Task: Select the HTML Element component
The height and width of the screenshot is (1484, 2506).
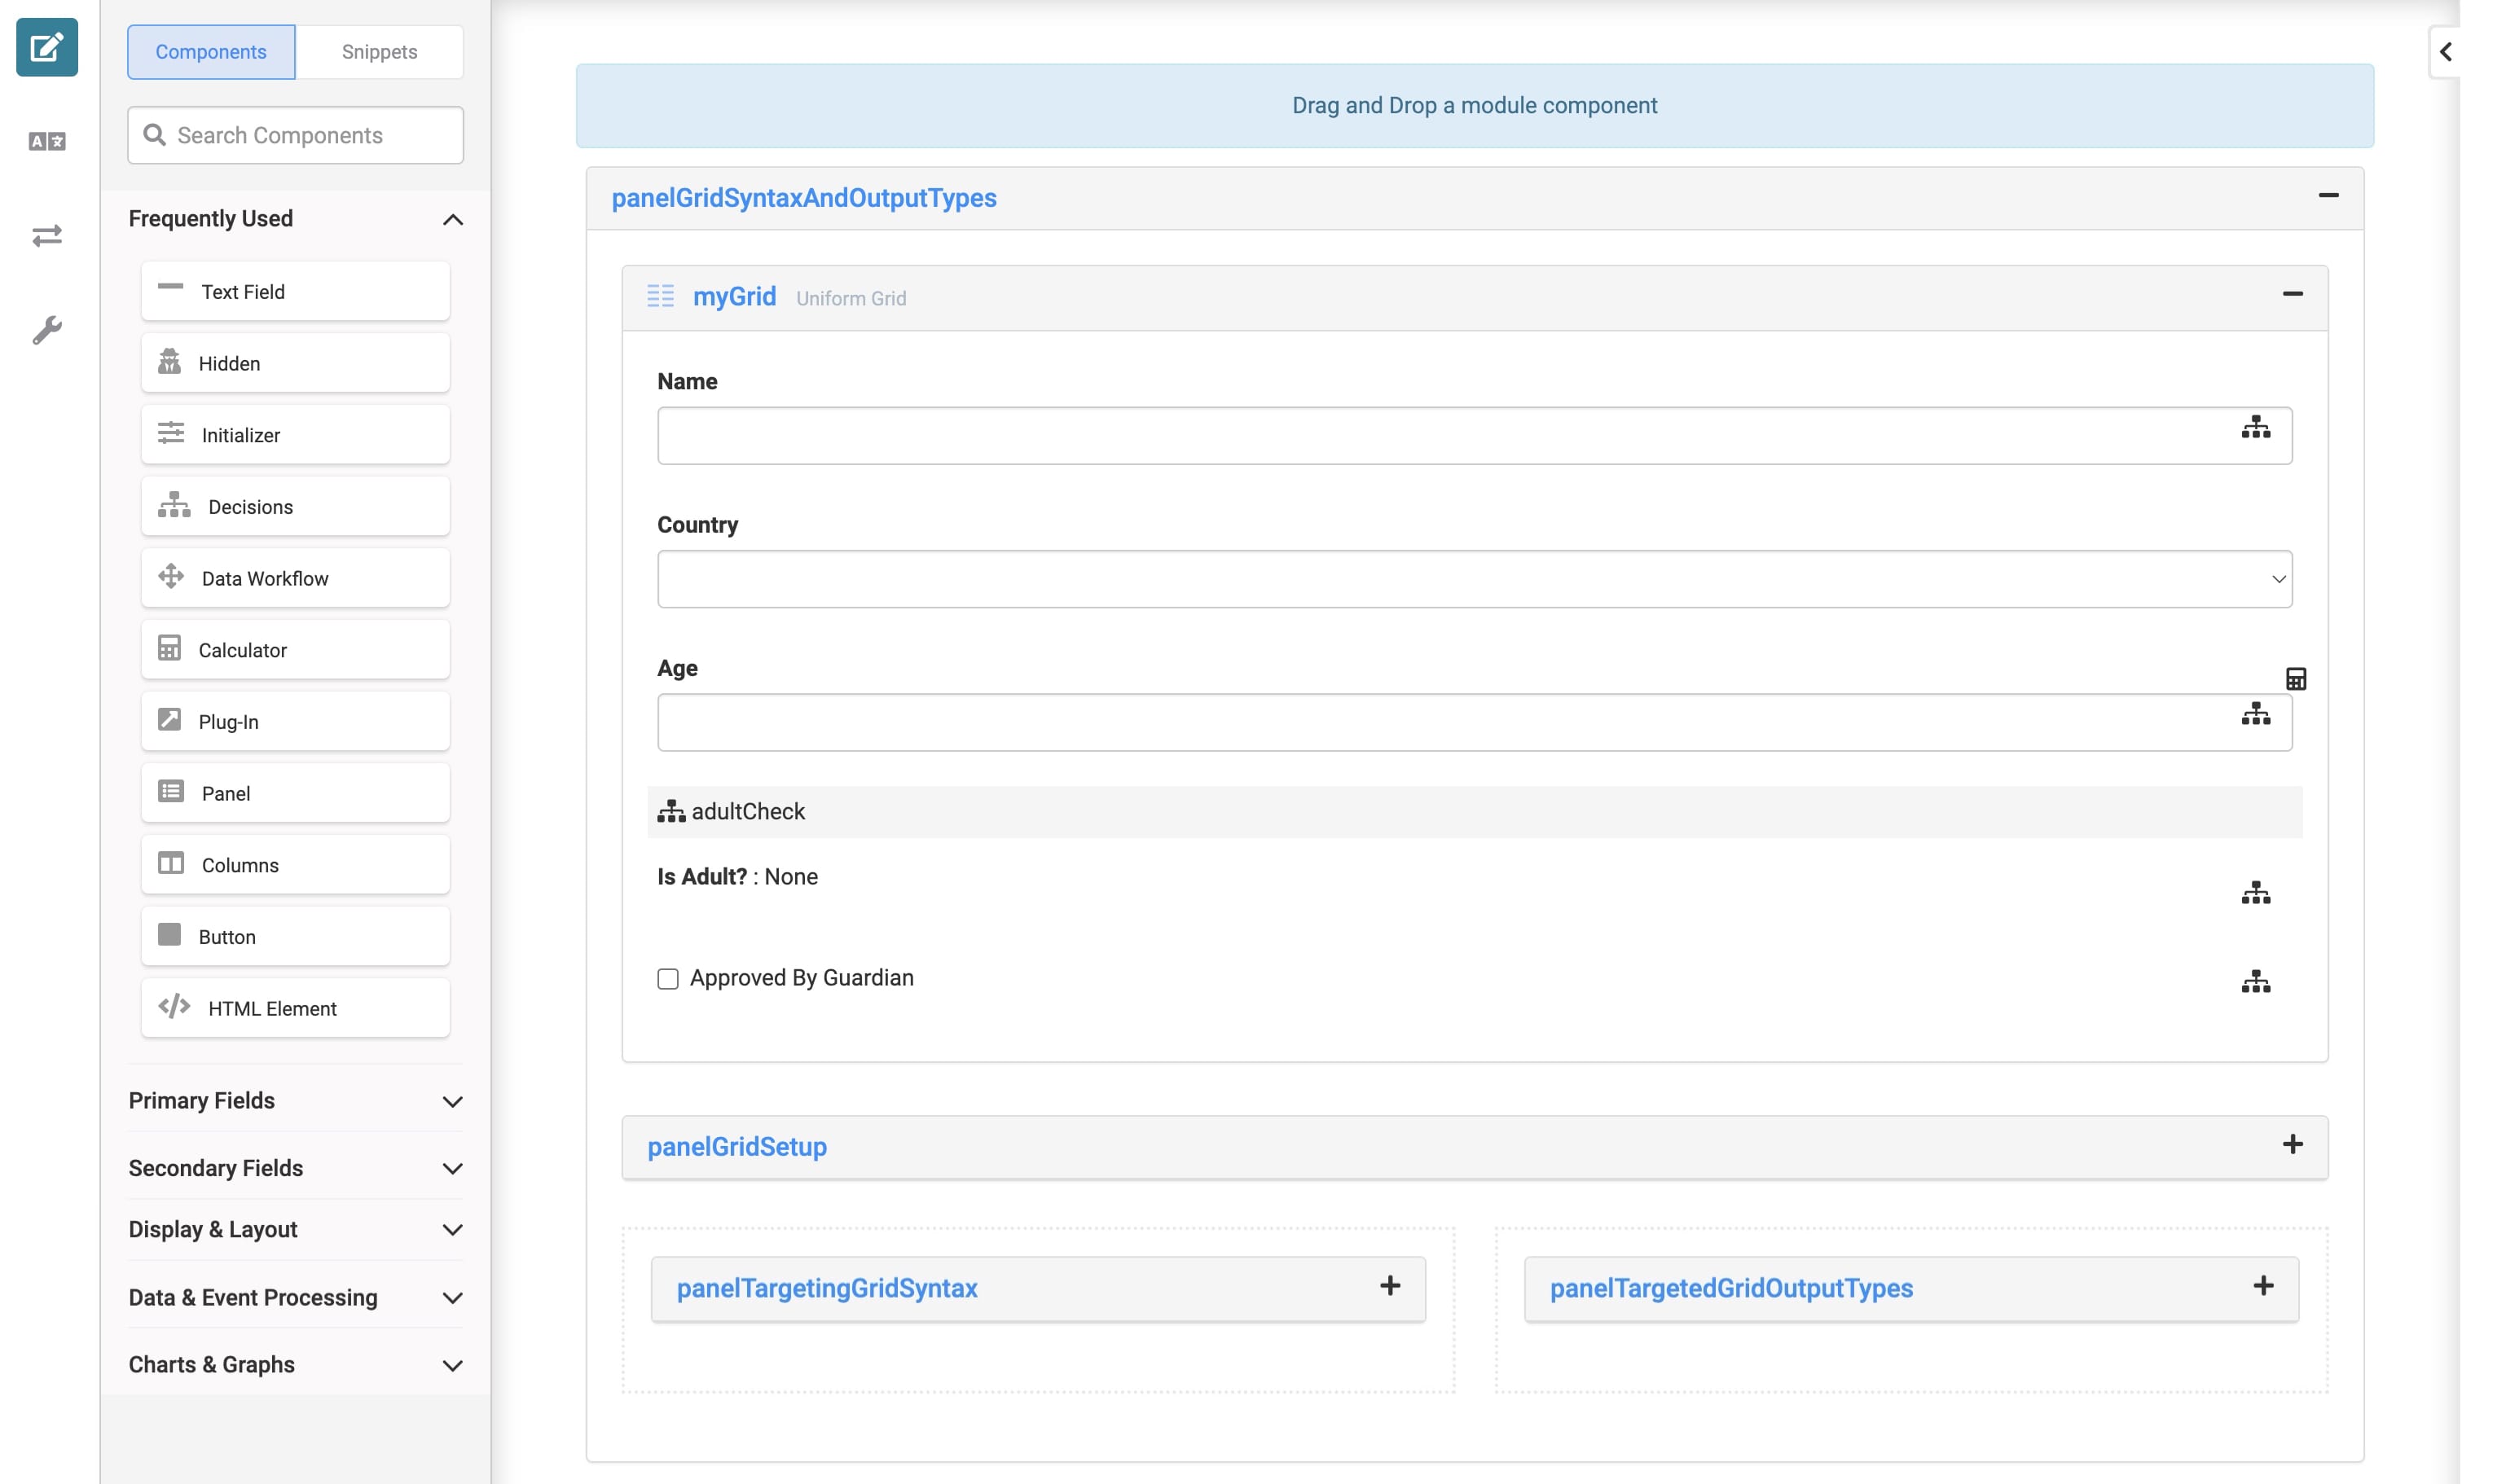Action: [x=296, y=1008]
